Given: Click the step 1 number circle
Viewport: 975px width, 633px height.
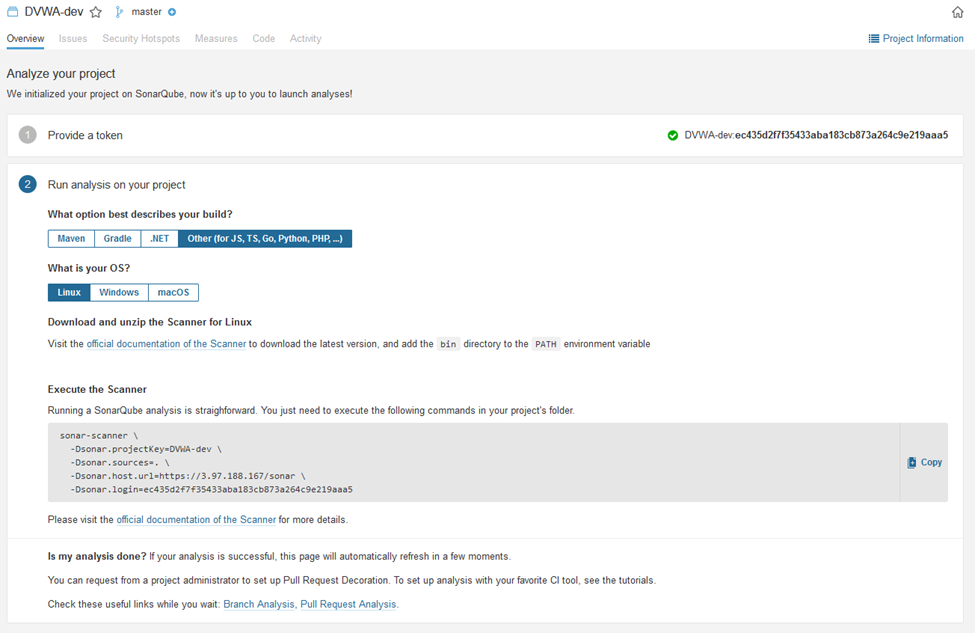Looking at the screenshot, I should click(27, 135).
